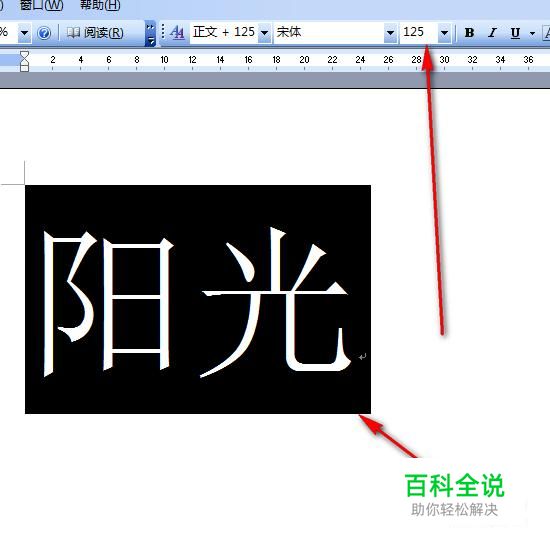This screenshot has width=550, height=550.
Task: Open the 帮助(H) menu
Action: click(x=100, y=5)
